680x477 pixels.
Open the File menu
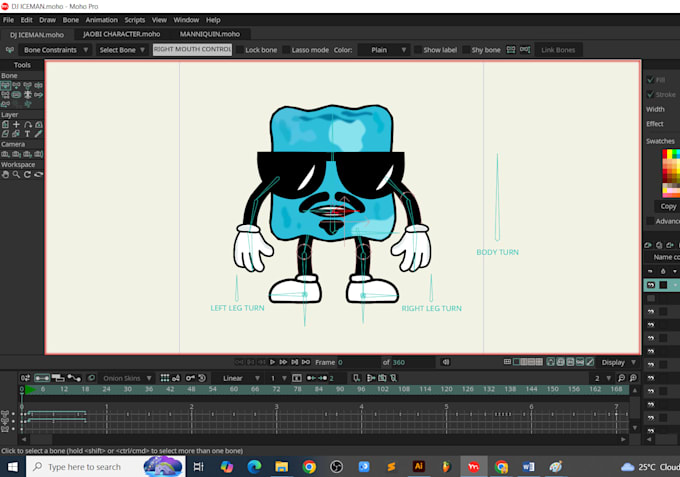coord(8,20)
